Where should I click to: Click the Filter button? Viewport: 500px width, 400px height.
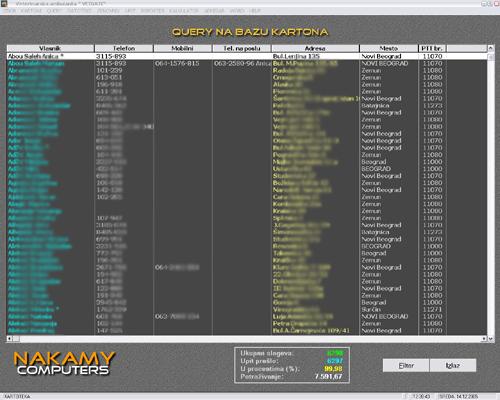[406, 365]
